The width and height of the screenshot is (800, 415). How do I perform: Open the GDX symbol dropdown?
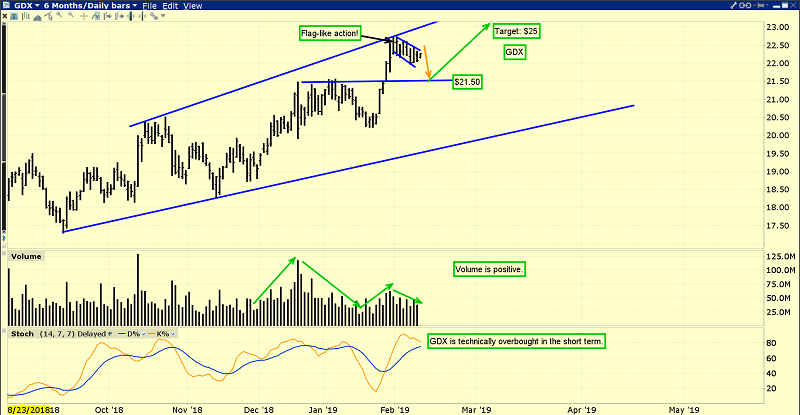(x=26, y=6)
